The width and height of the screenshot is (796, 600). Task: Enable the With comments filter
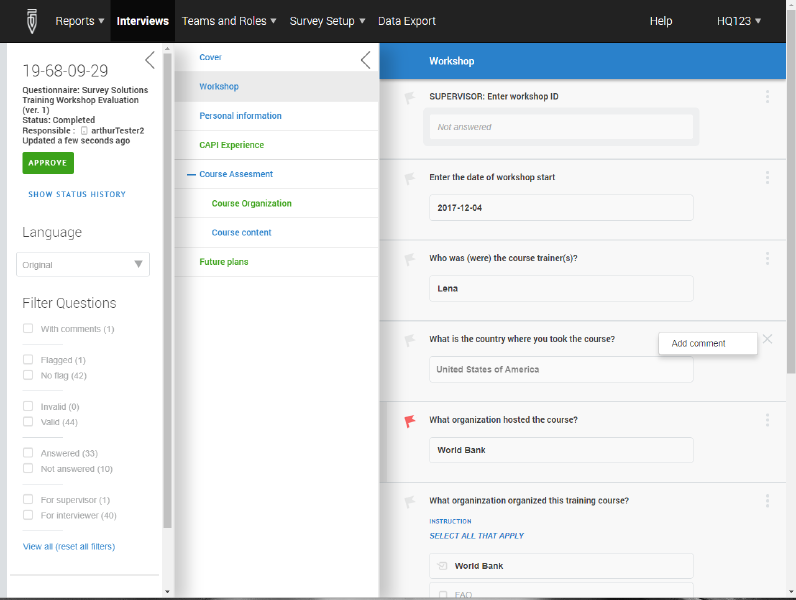point(29,329)
